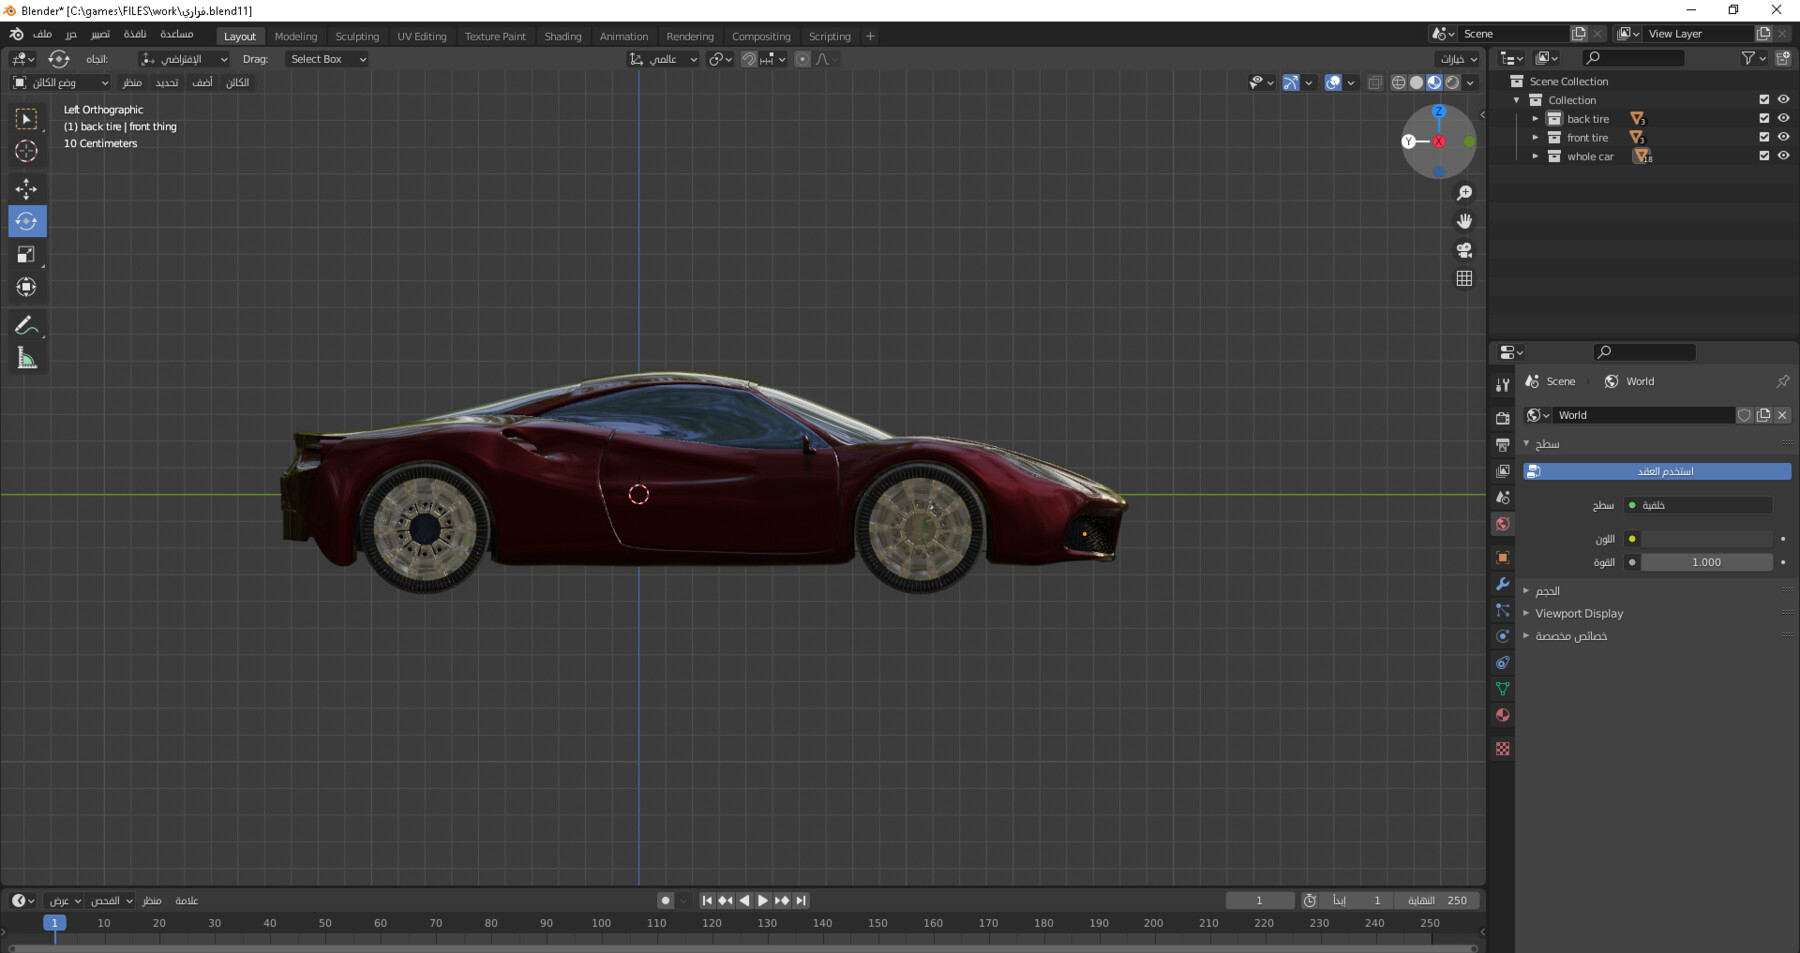The height and width of the screenshot is (953, 1800).
Task: Open the Particle Properties tab
Action: [x=1502, y=610]
